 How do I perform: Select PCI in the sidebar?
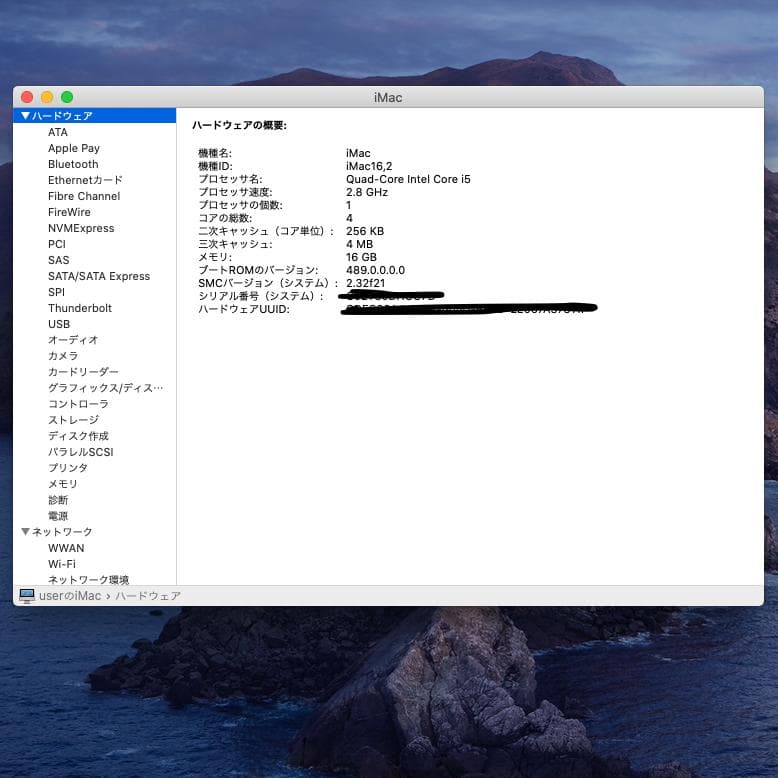pos(57,244)
